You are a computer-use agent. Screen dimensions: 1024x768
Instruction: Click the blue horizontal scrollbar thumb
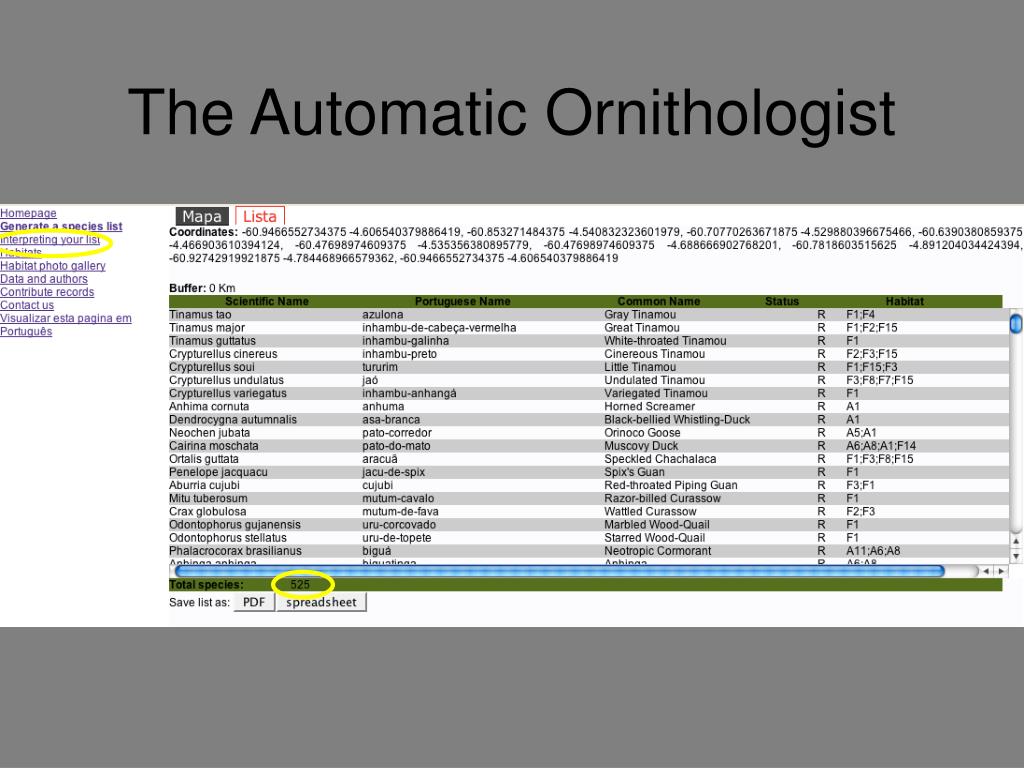[560, 571]
